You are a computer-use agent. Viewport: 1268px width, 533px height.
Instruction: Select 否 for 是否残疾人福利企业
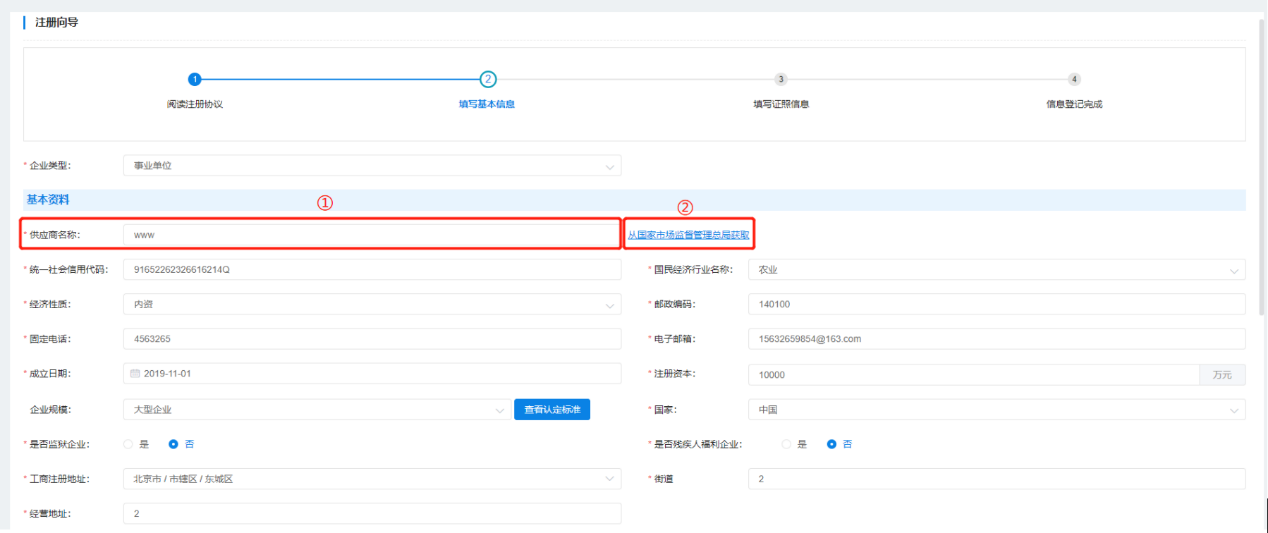point(832,444)
